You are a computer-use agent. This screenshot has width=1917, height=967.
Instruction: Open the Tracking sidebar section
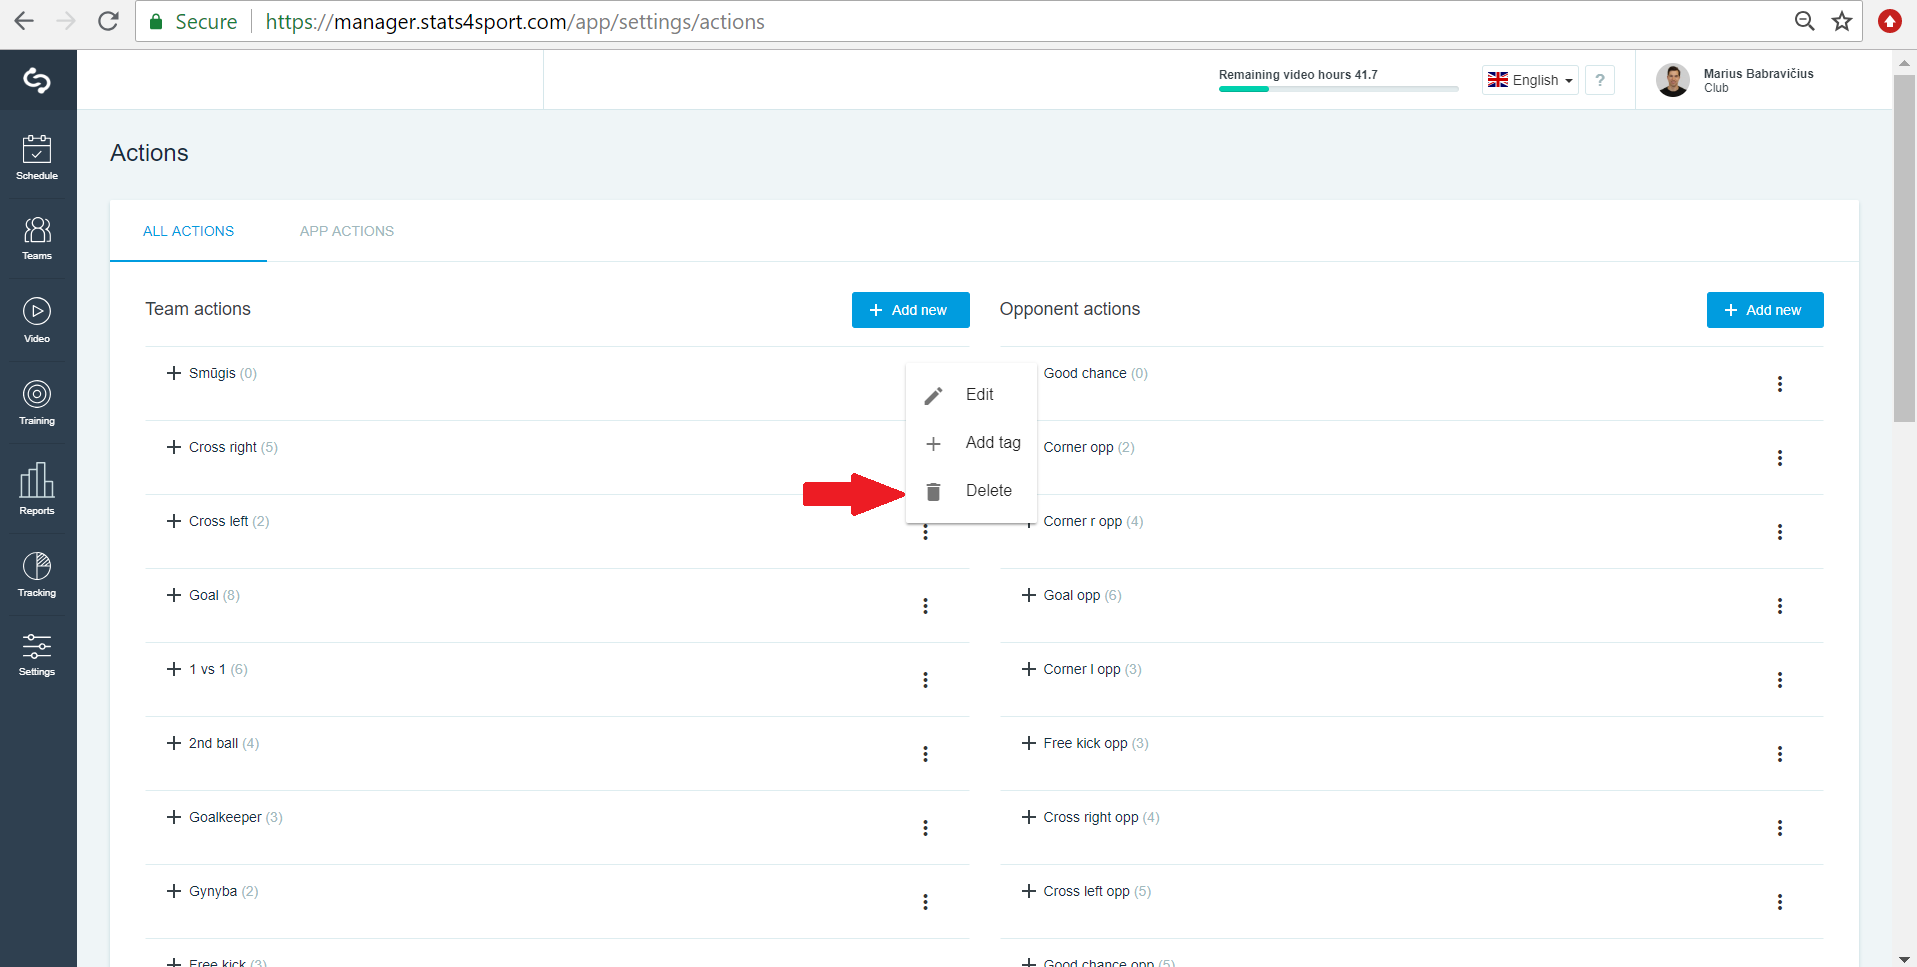[x=37, y=575]
